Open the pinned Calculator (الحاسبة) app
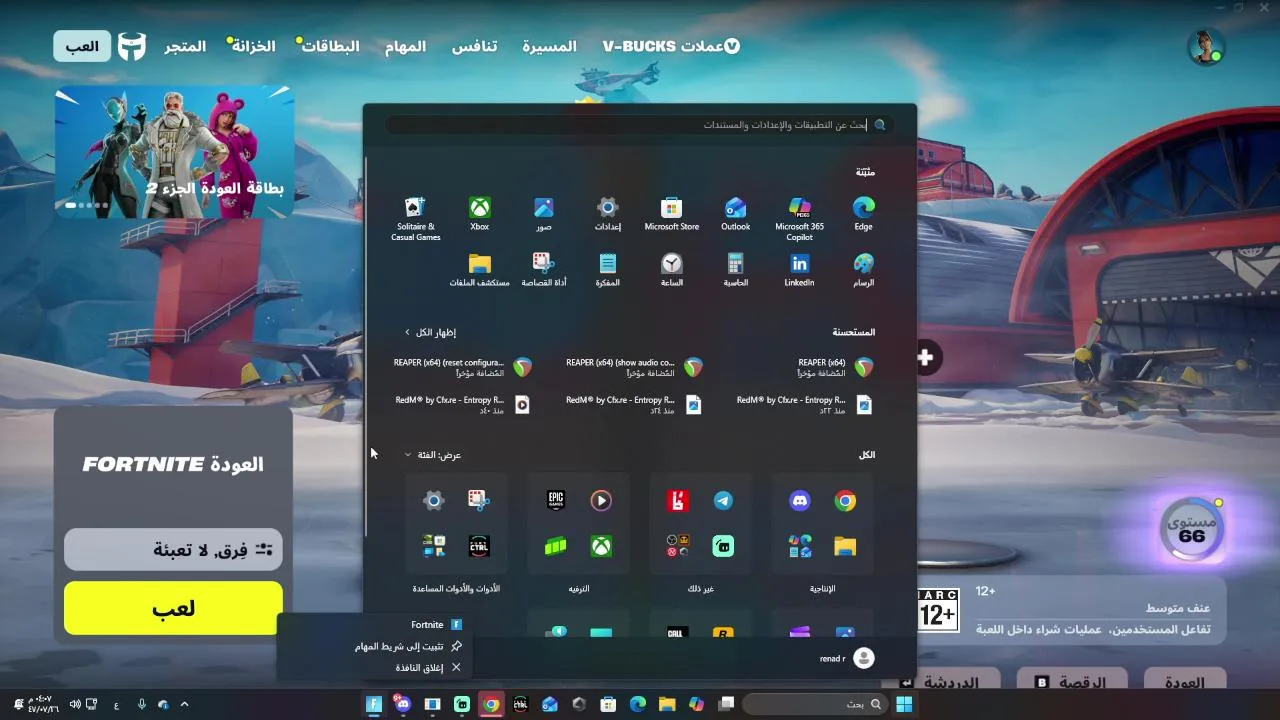The height and width of the screenshot is (720, 1280). (x=735, y=270)
